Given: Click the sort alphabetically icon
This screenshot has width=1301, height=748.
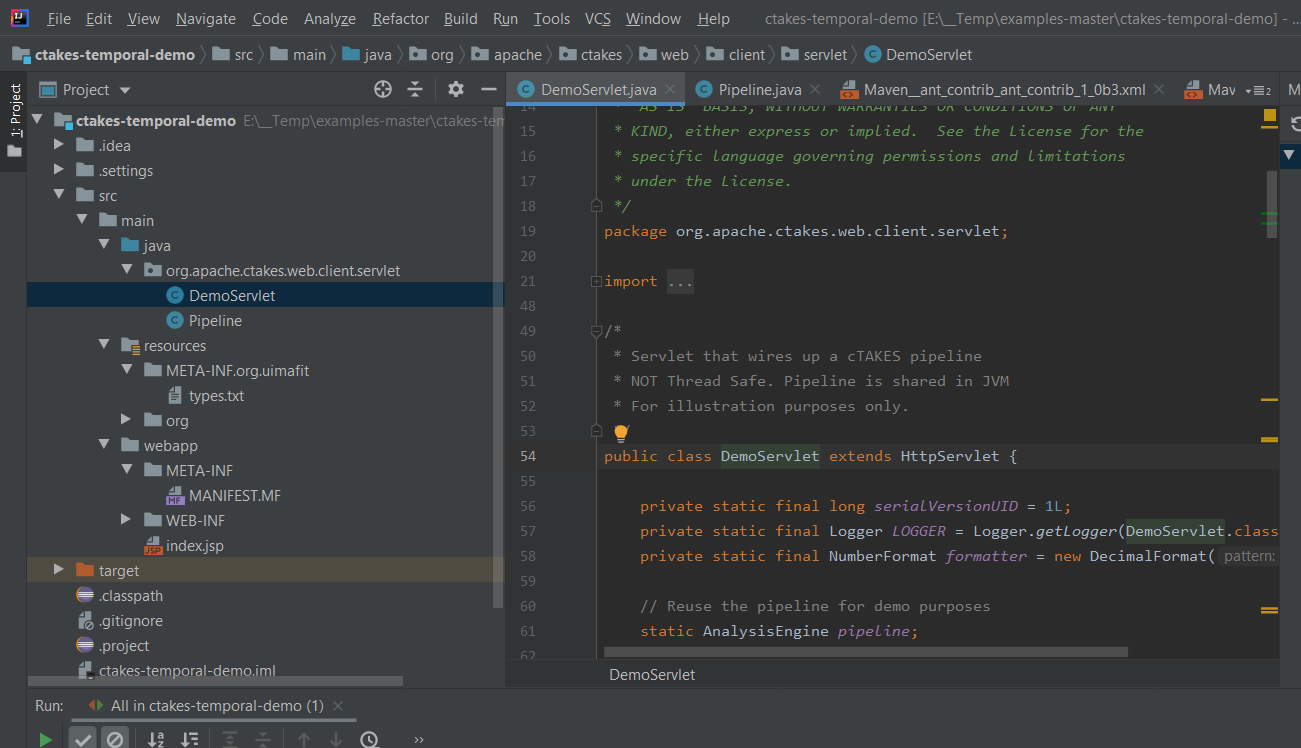Looking at the screenshot, I should [156, 740].
